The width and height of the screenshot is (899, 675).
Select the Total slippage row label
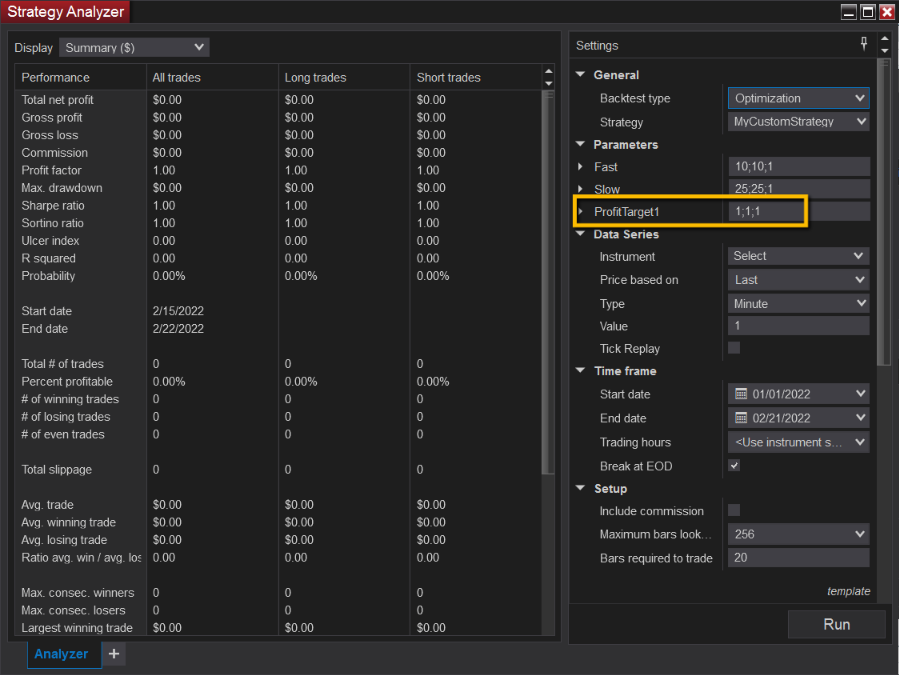click(57, 470)
